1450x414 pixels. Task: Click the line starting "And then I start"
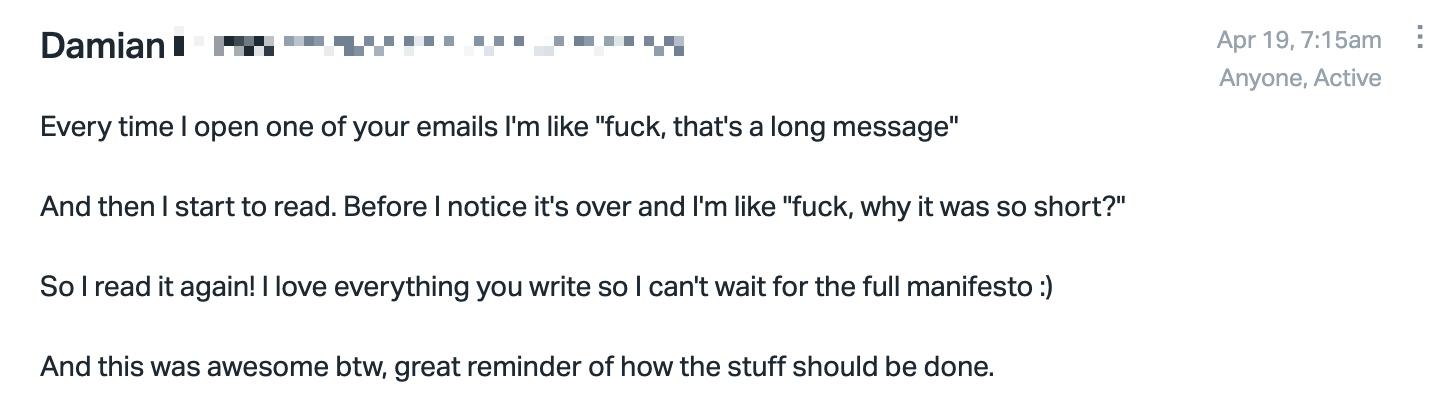point(584,209)
